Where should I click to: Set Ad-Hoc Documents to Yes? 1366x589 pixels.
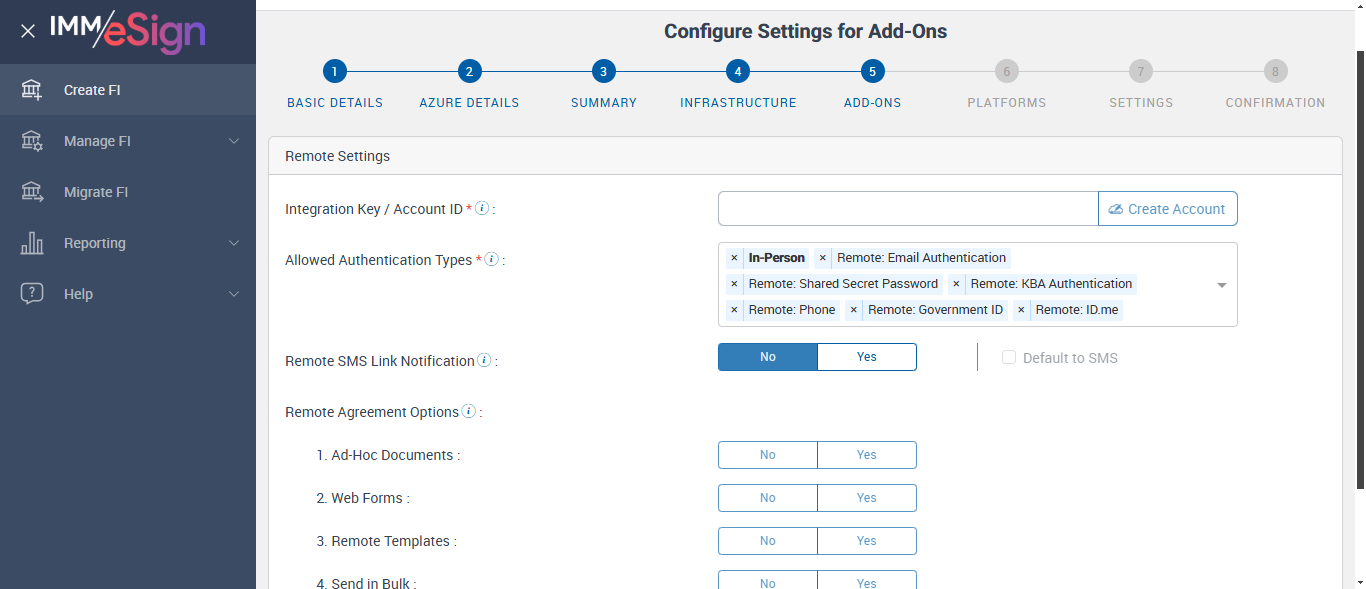click(x=866, y=455)
